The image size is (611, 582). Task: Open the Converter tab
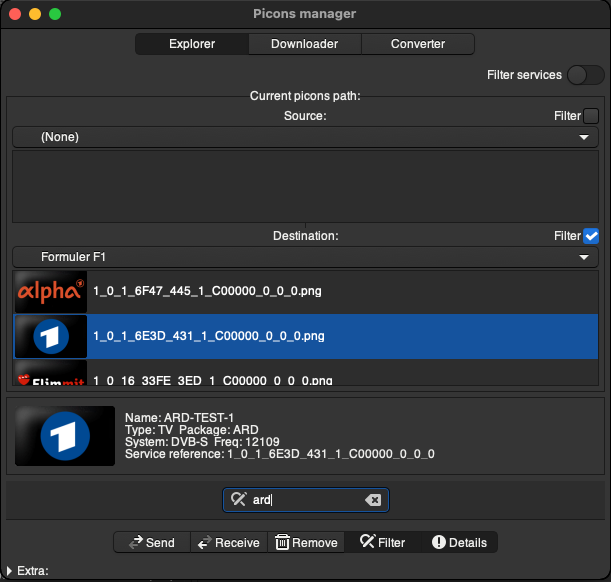coord(418,44)
